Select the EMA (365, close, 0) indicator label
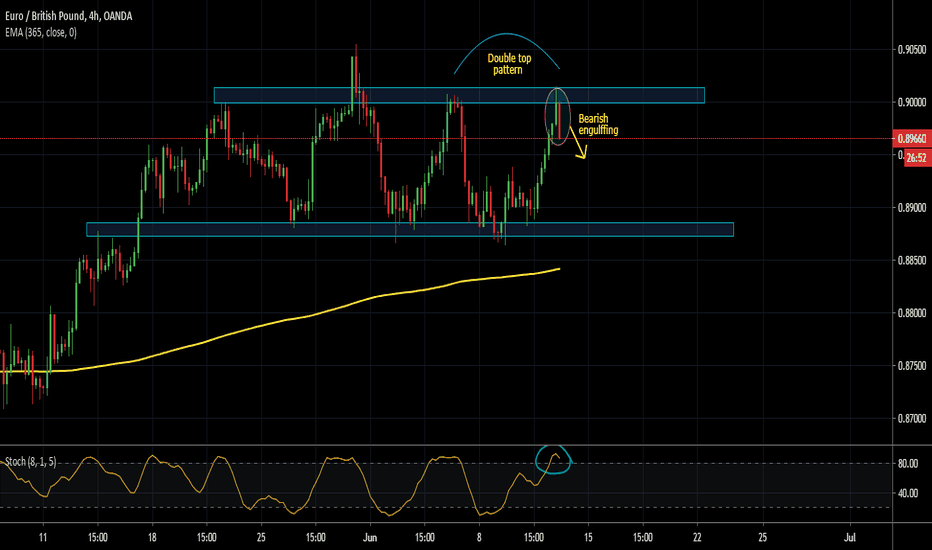The width and height of the screenshot is (932, 550). 40,33
